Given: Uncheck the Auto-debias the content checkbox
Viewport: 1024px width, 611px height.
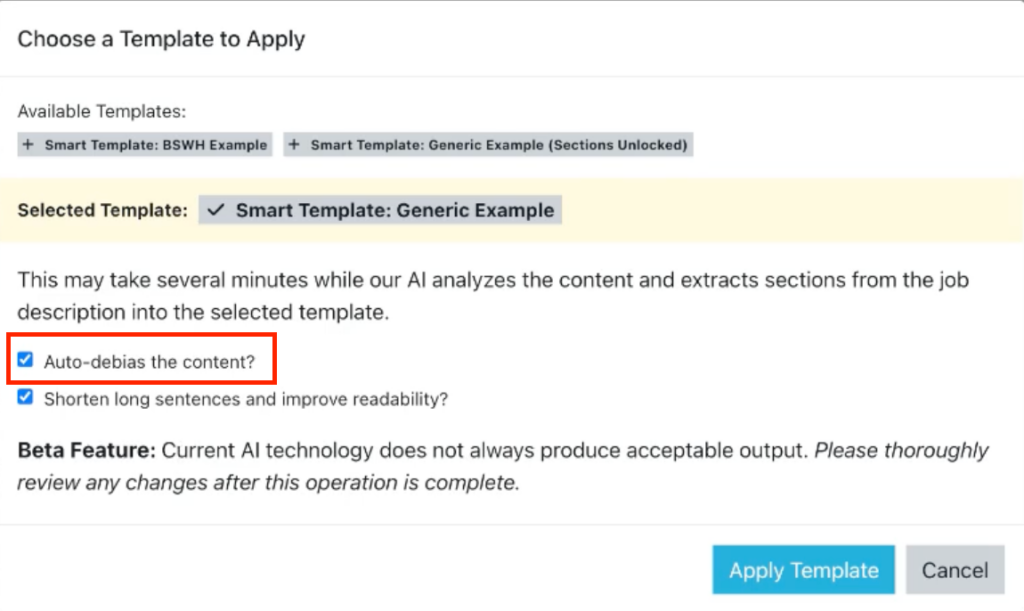Looking at the screenshot, I should (26, 361).
